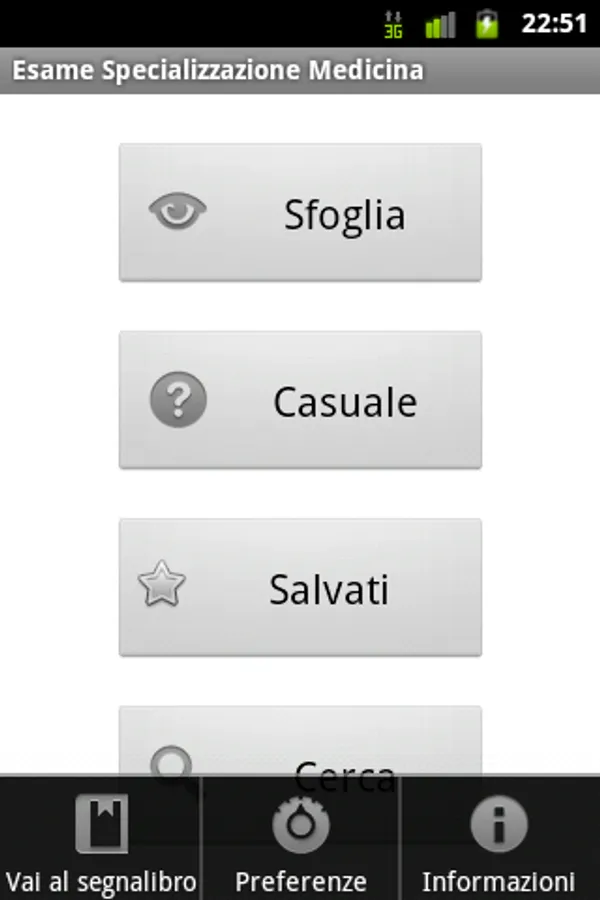Tap the signal strength bars icon
Screen dimensions: 600x900
click(440, 24)
